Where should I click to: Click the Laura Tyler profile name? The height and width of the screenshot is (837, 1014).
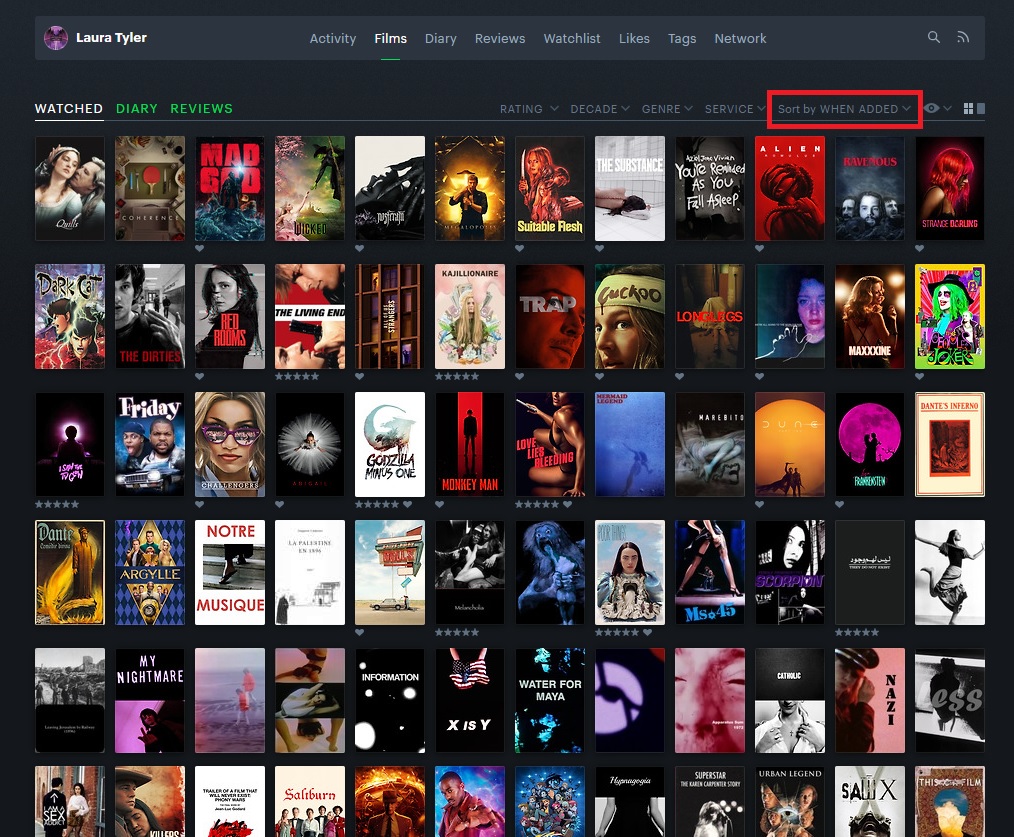point(111,38)
